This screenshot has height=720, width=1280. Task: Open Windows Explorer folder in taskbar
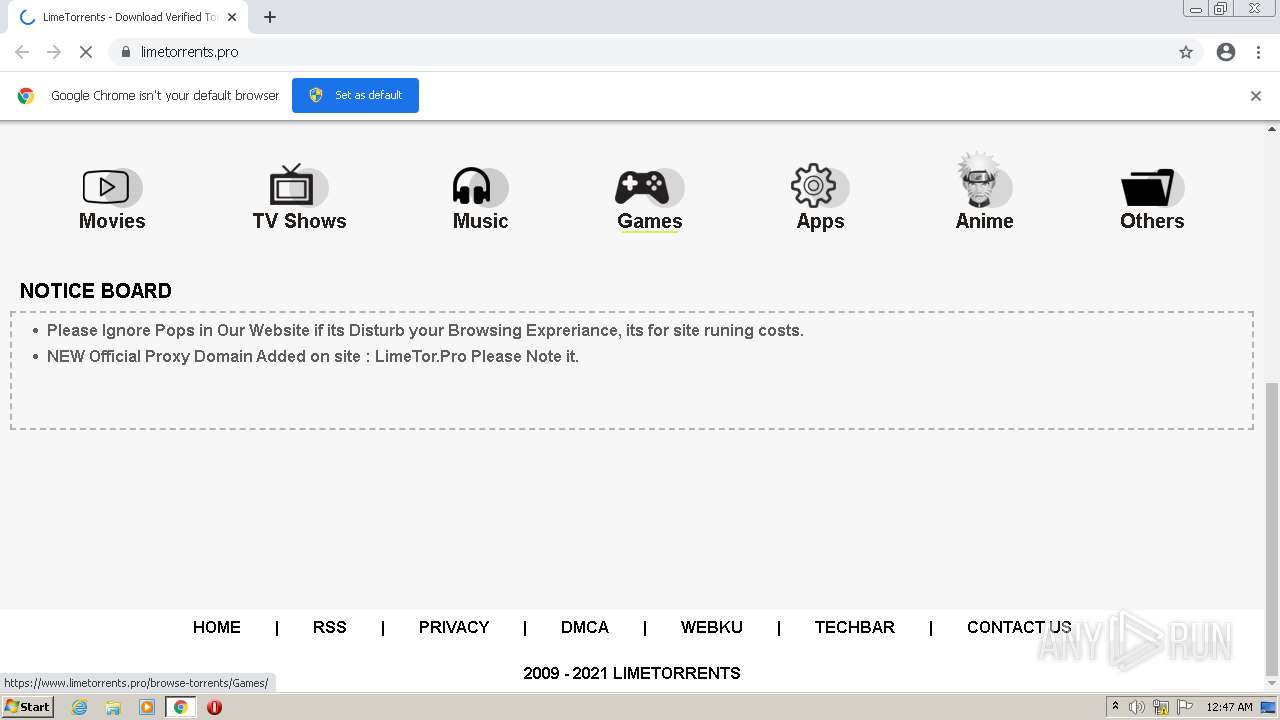(x=113, y=707)
